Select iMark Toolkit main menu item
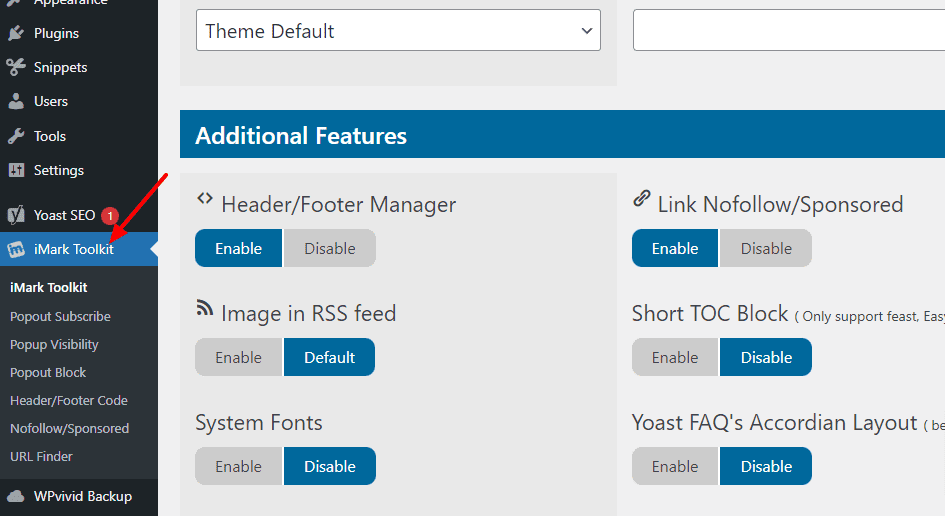 [79, 249]
